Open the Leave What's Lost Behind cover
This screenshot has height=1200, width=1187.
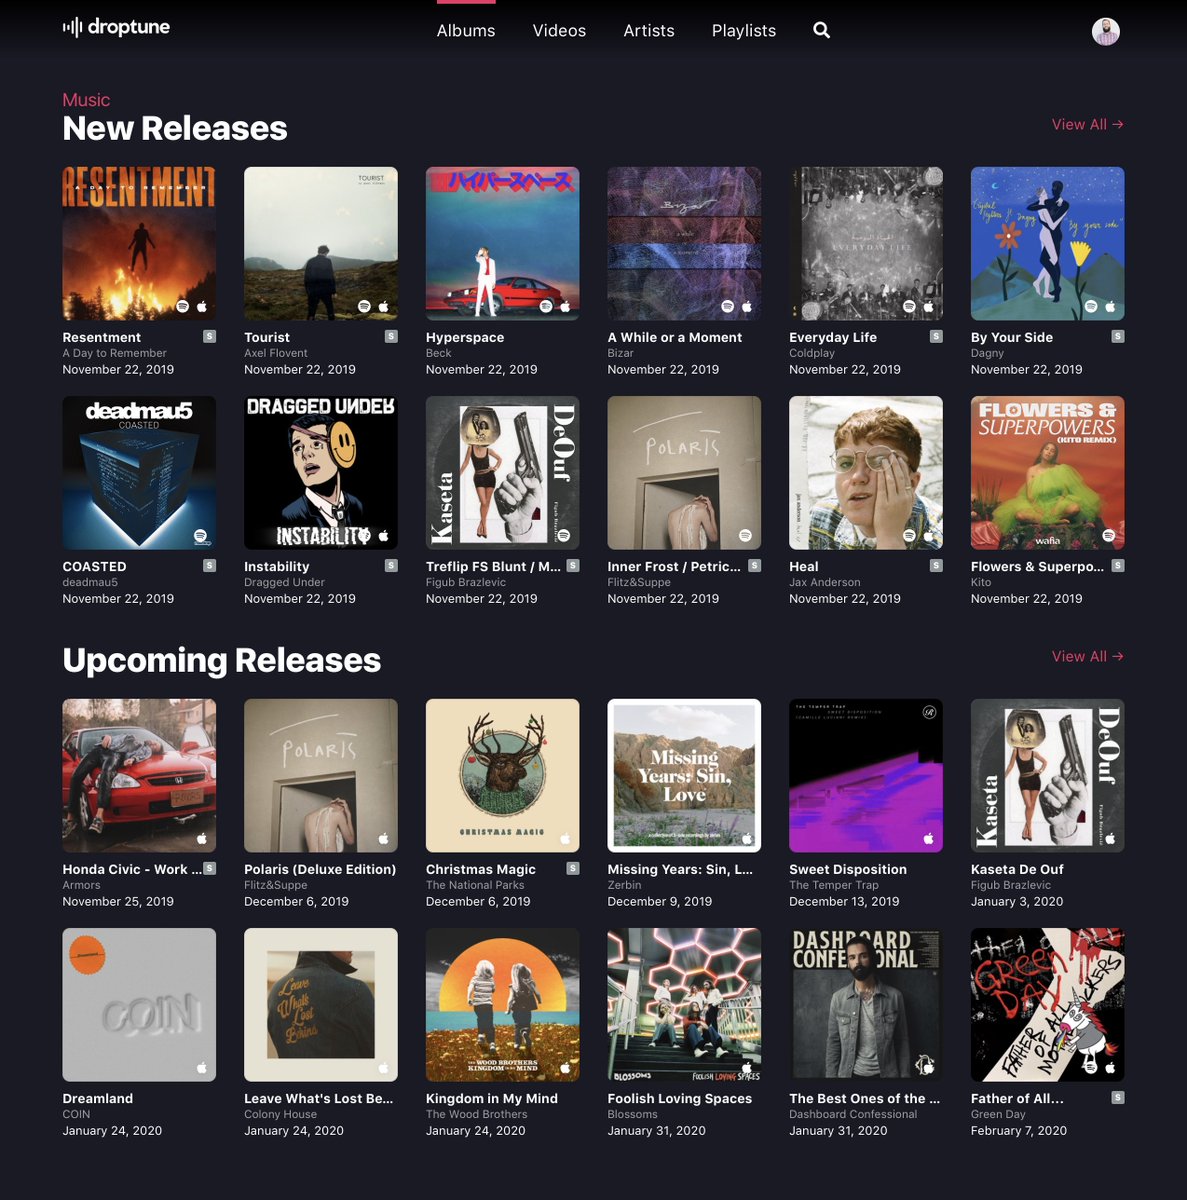(x=321, y=1005)
